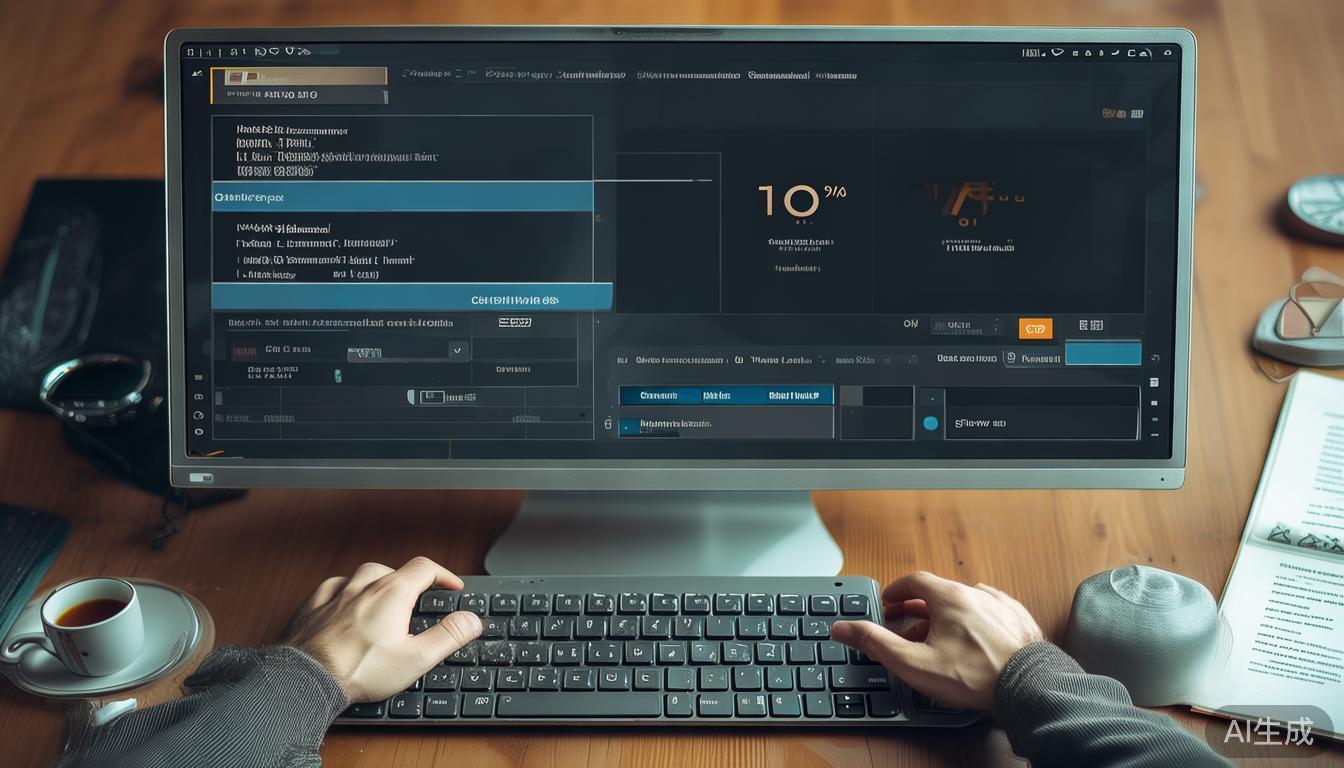Select the upper highlighted blue list row
The image size is (1344, 768).
click(402, 197)
